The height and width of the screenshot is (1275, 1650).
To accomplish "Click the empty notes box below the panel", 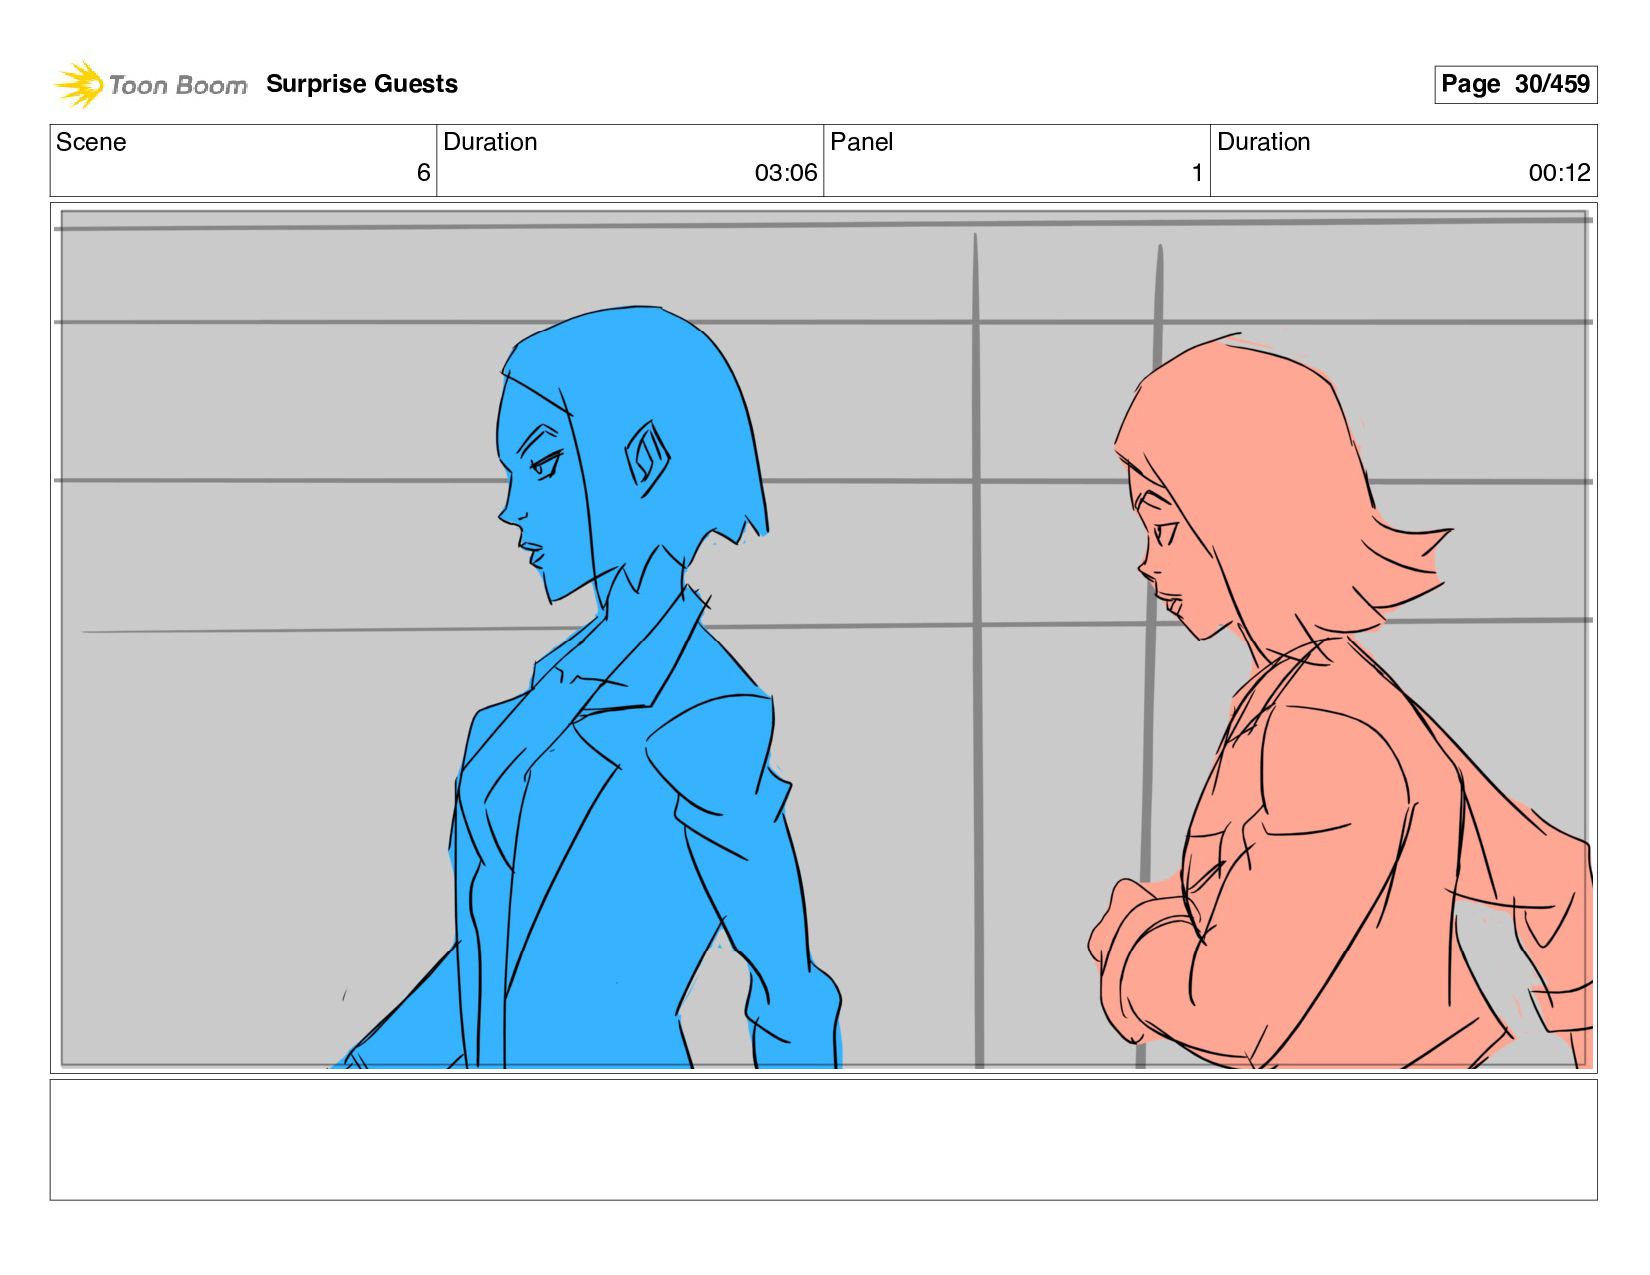I will click(823, 1139).
